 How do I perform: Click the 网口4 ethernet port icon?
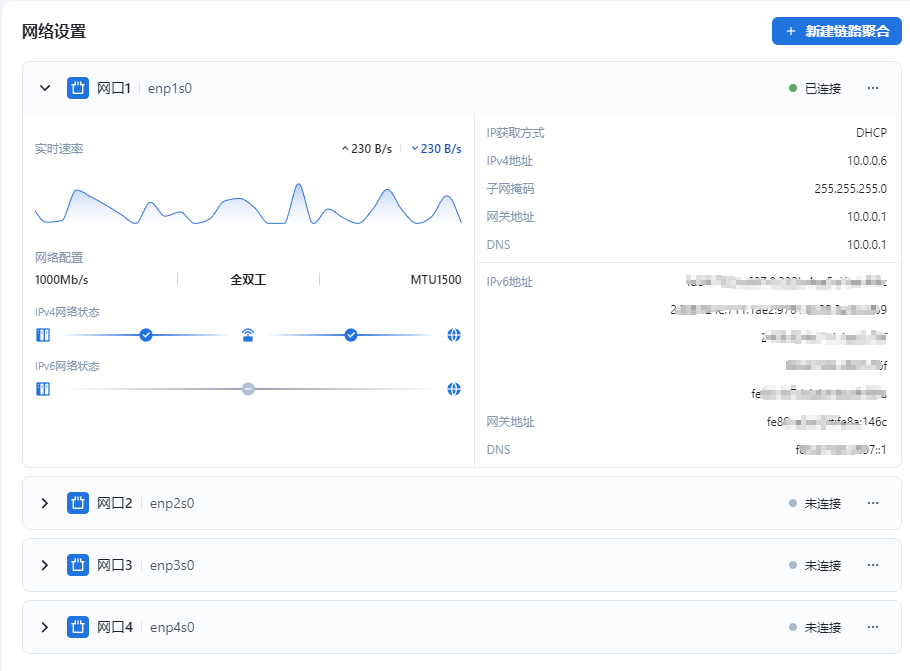click(78, 627)
